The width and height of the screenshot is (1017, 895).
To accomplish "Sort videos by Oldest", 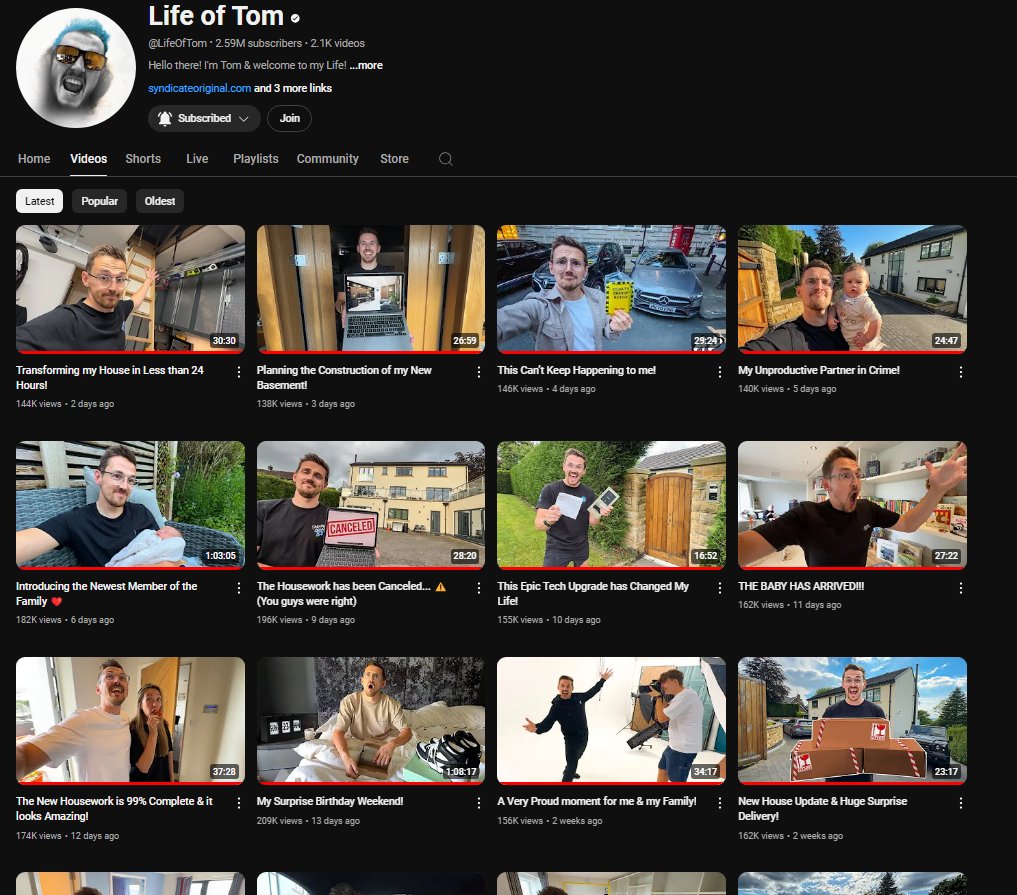I will (x=160, y=201).
